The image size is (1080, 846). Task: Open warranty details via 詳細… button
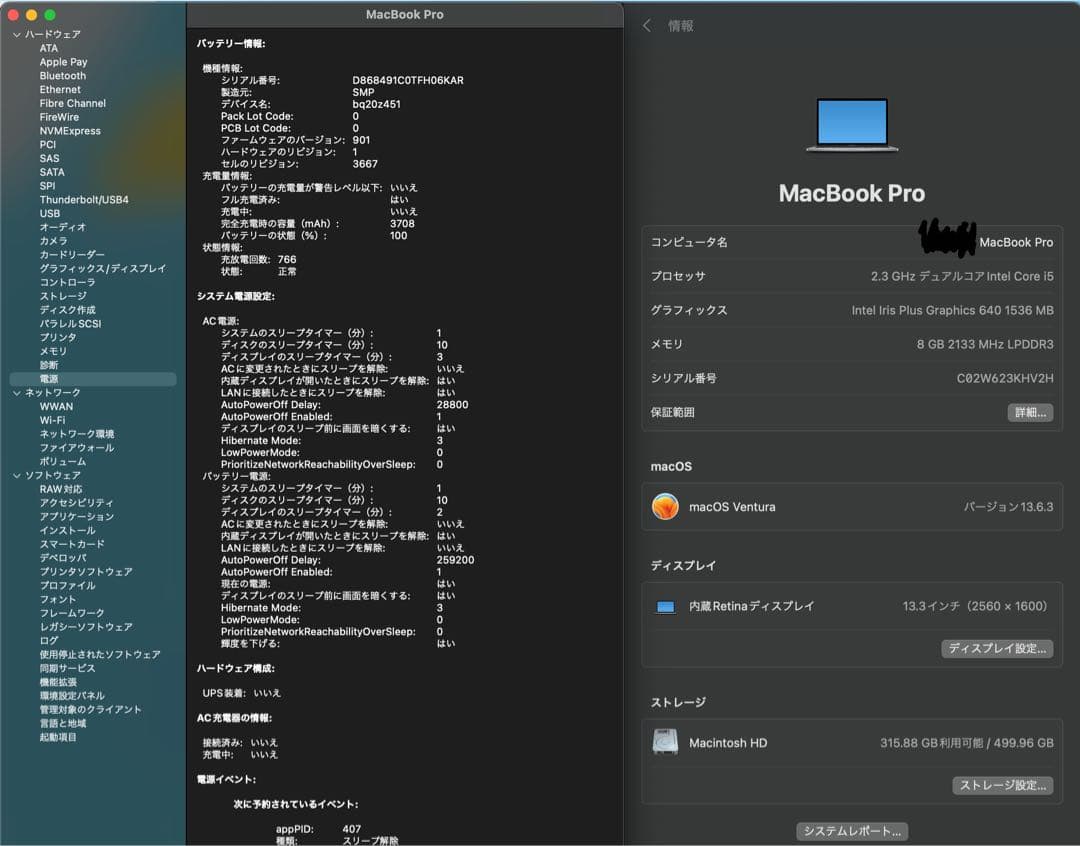pos(1030,412)
